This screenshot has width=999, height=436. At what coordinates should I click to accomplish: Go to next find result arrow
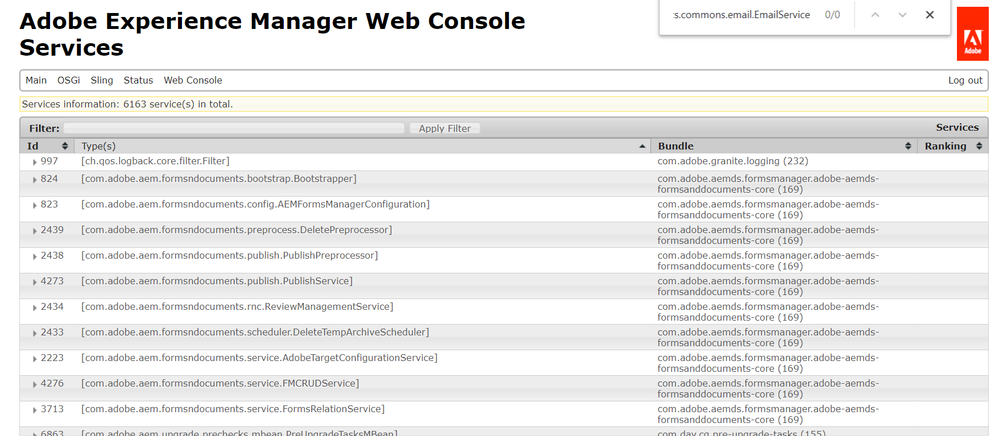coord(903,15)
